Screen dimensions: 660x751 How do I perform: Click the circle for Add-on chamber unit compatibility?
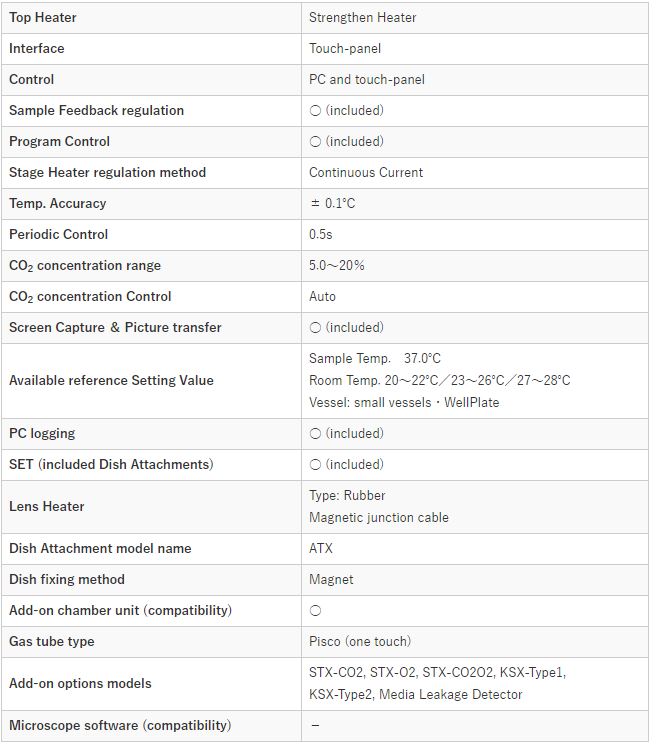click(x=316, y=610)
